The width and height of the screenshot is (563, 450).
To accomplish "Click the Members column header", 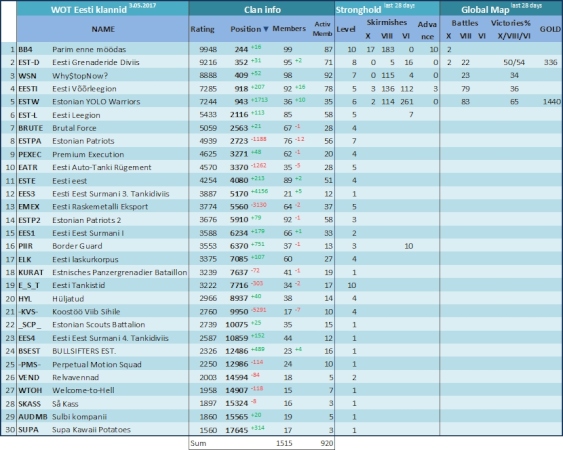I will pyautogui.click(x=289, y=28).
